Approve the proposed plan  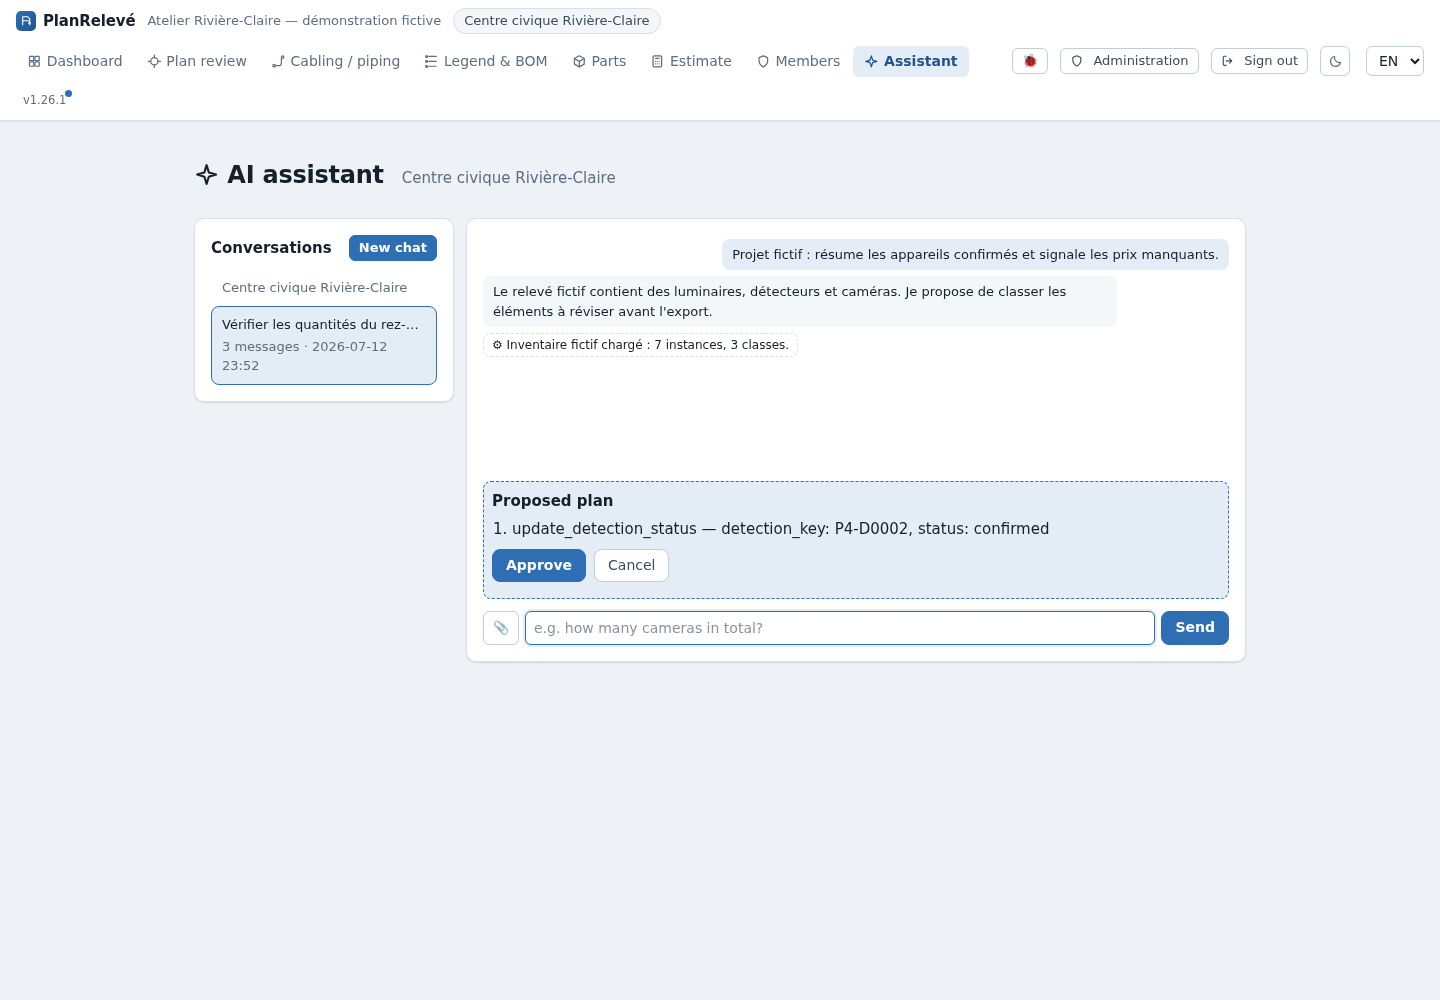pyautogui.click(x=539, y=565)
